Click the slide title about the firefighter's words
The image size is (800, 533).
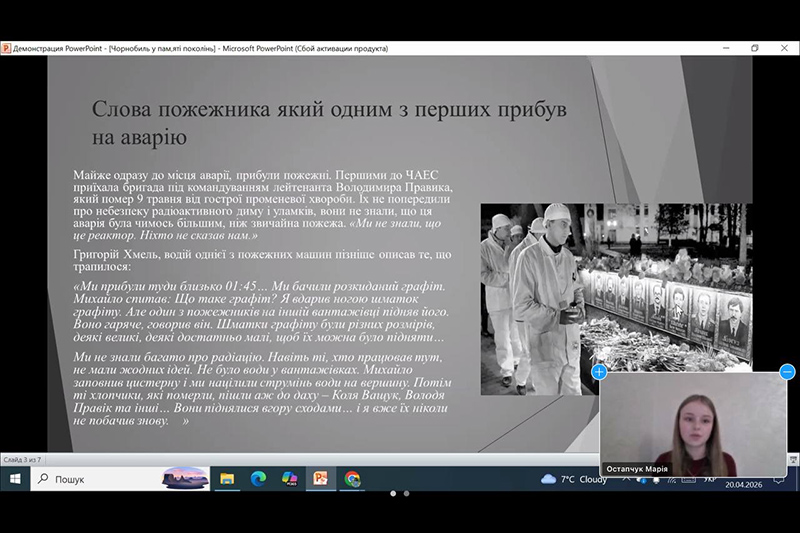tap(329, 121)
